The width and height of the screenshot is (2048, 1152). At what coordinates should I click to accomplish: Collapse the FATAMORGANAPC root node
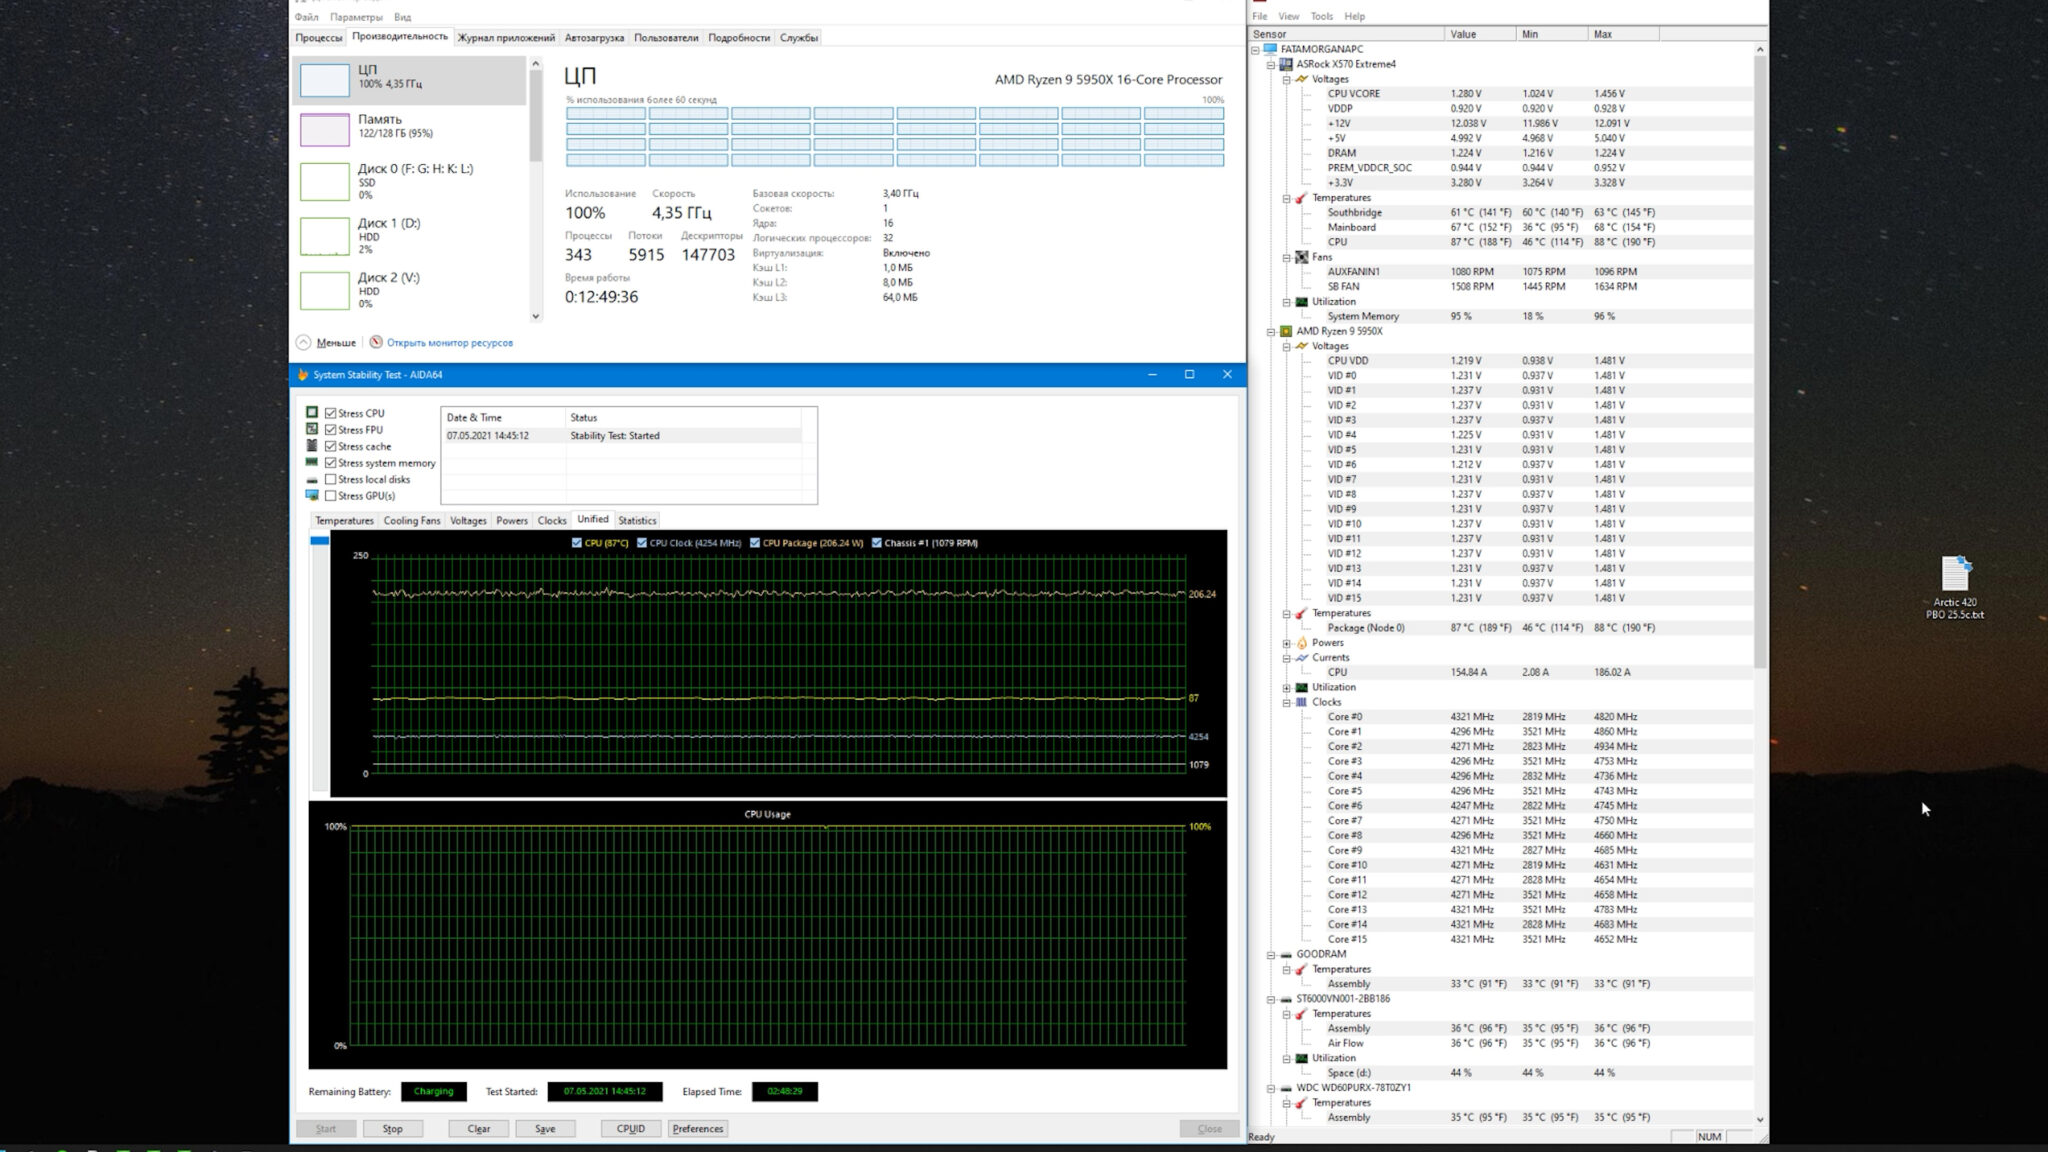[x=1256, y=49]
